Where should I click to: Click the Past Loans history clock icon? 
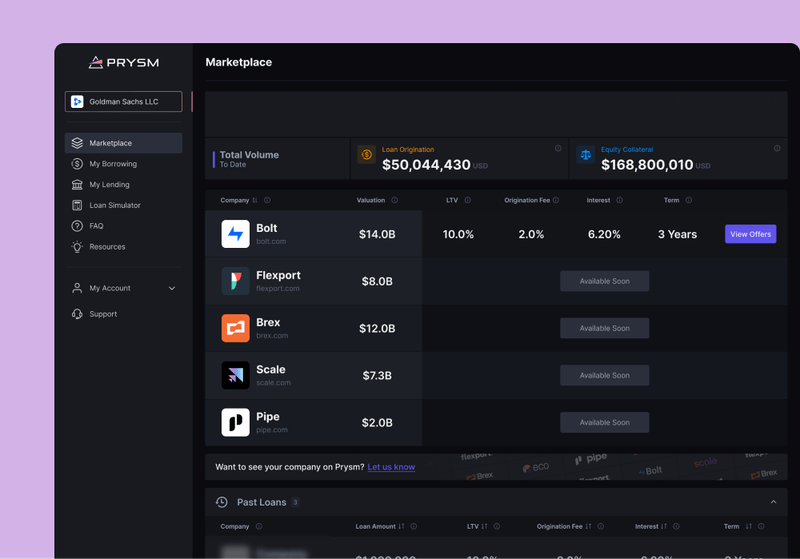pyautogui.click(x=222, y=502)
